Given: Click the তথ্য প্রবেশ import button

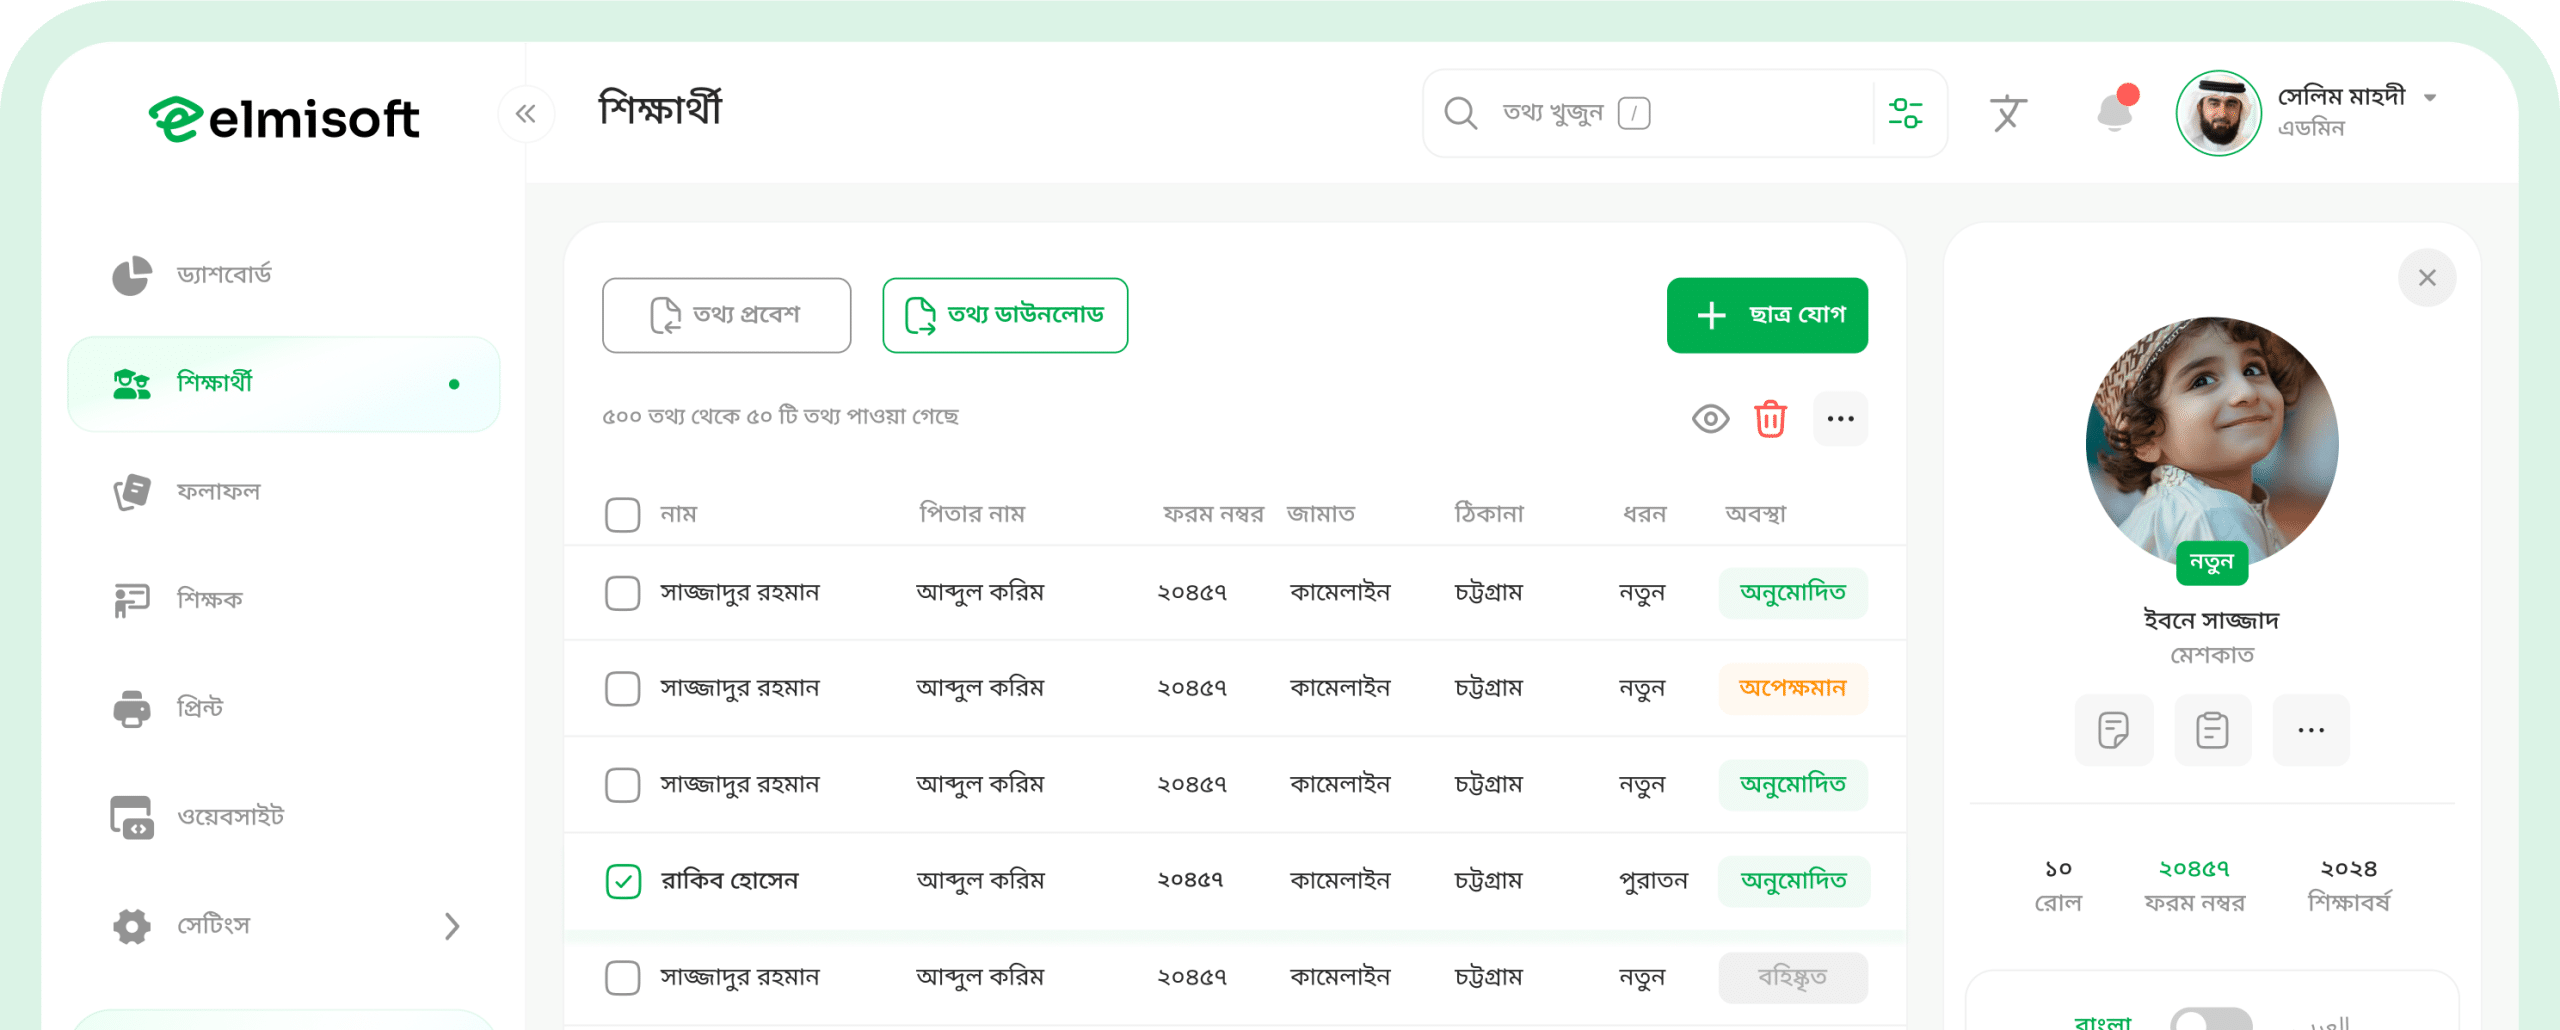Looking at the screenshot, I should point(727,315).
